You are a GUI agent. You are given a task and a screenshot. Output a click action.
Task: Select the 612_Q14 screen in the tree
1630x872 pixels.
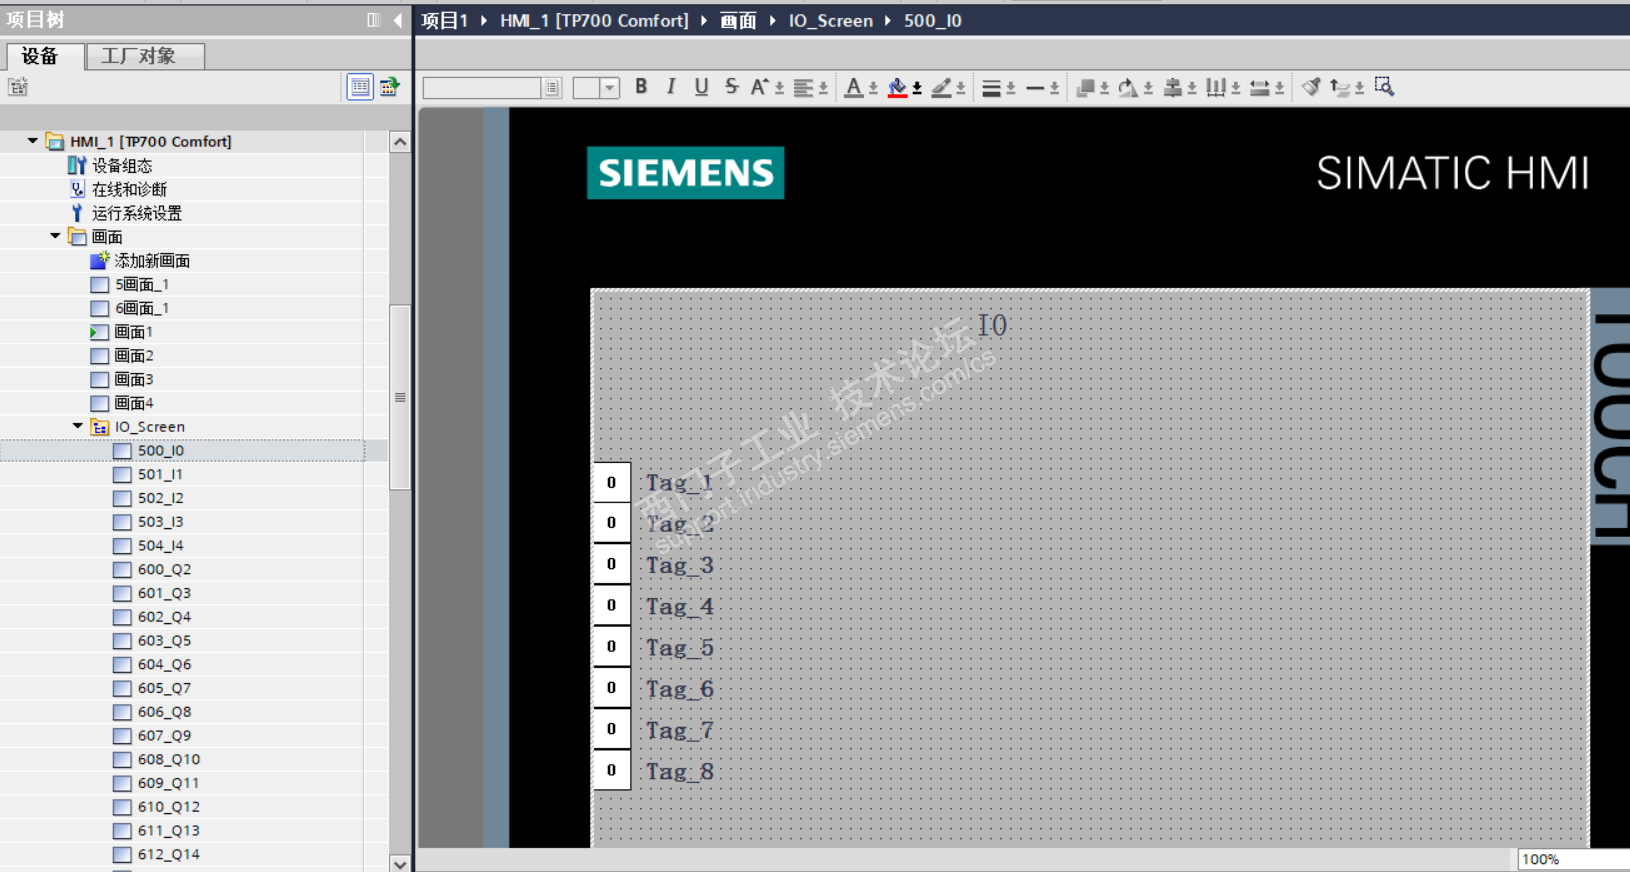point(168,854)
